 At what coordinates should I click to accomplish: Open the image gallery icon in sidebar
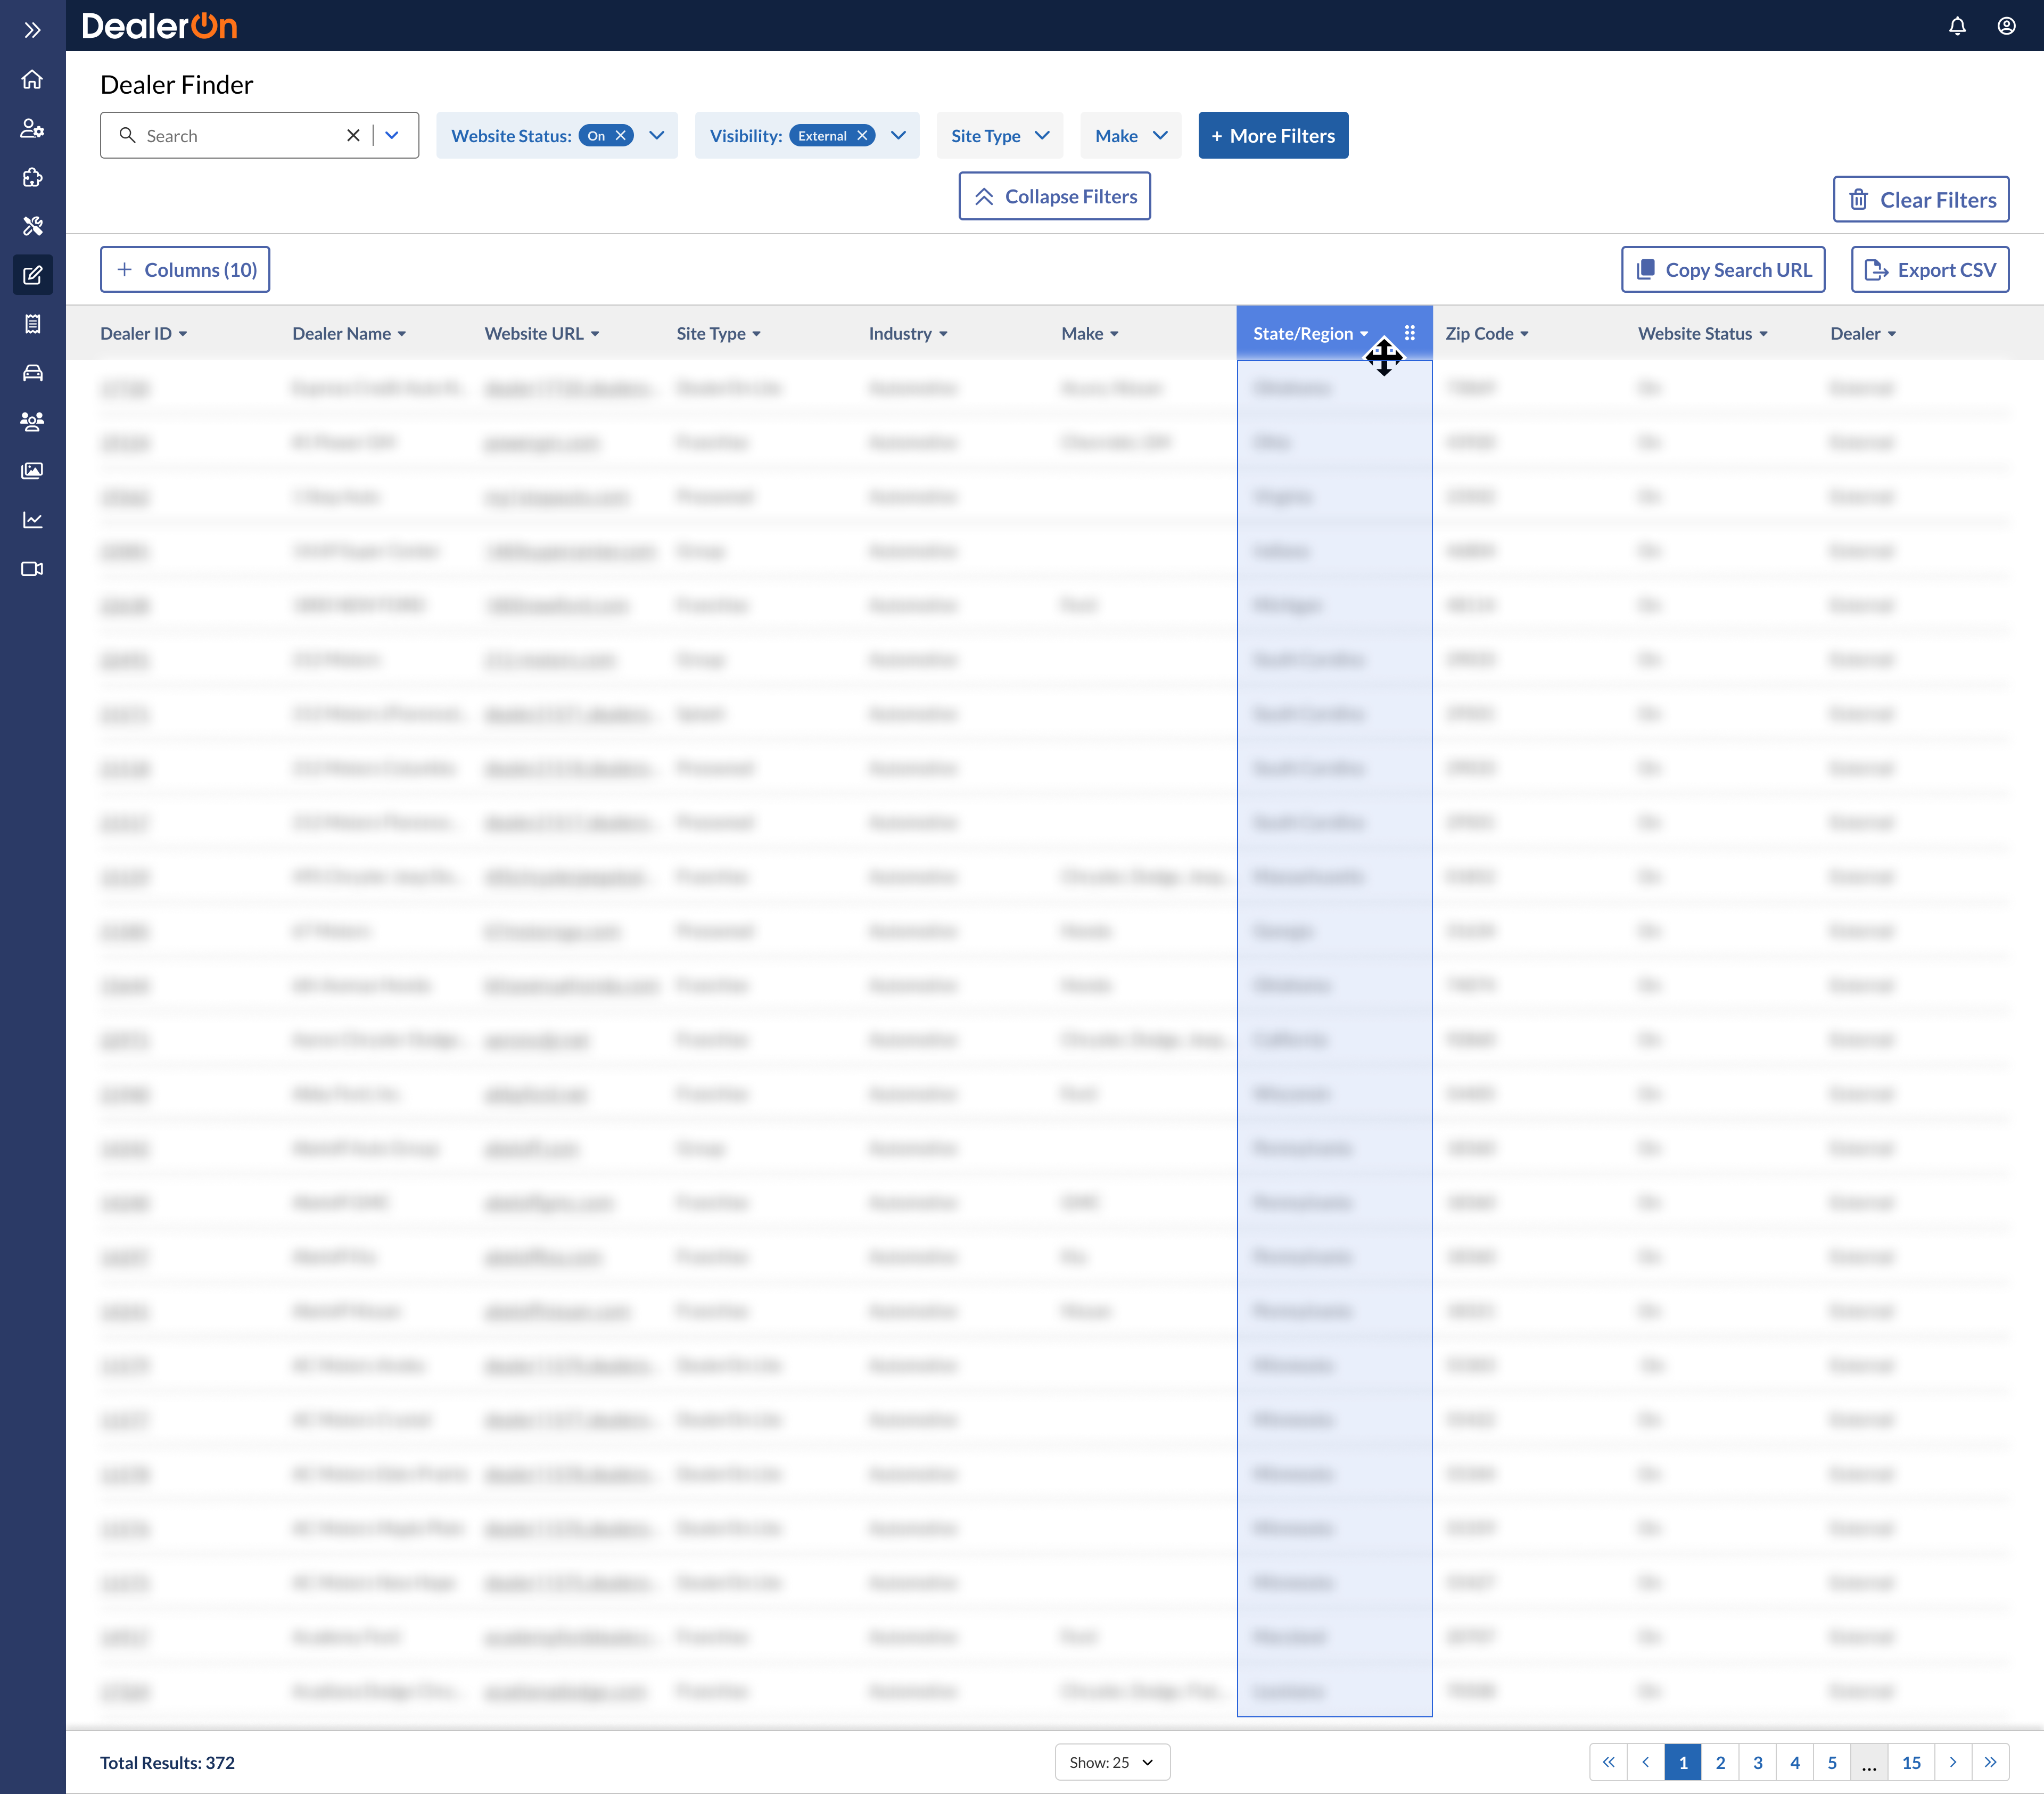(x=32, y=471)
